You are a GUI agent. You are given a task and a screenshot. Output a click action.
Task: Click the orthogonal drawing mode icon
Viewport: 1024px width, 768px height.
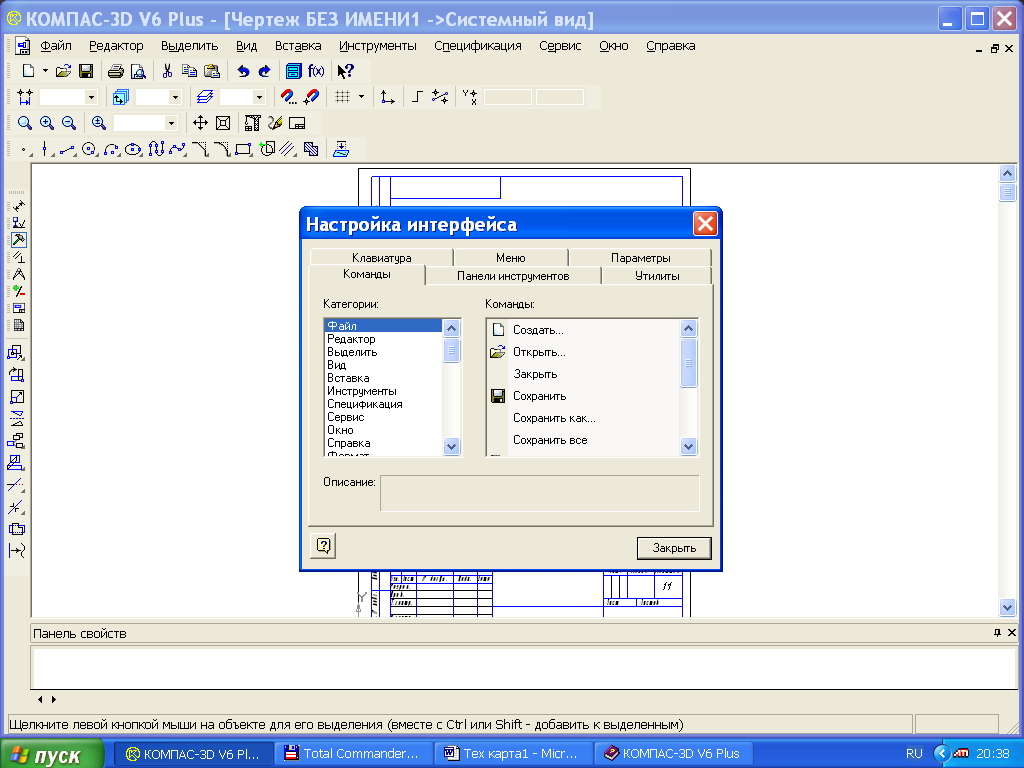point(417,97)
